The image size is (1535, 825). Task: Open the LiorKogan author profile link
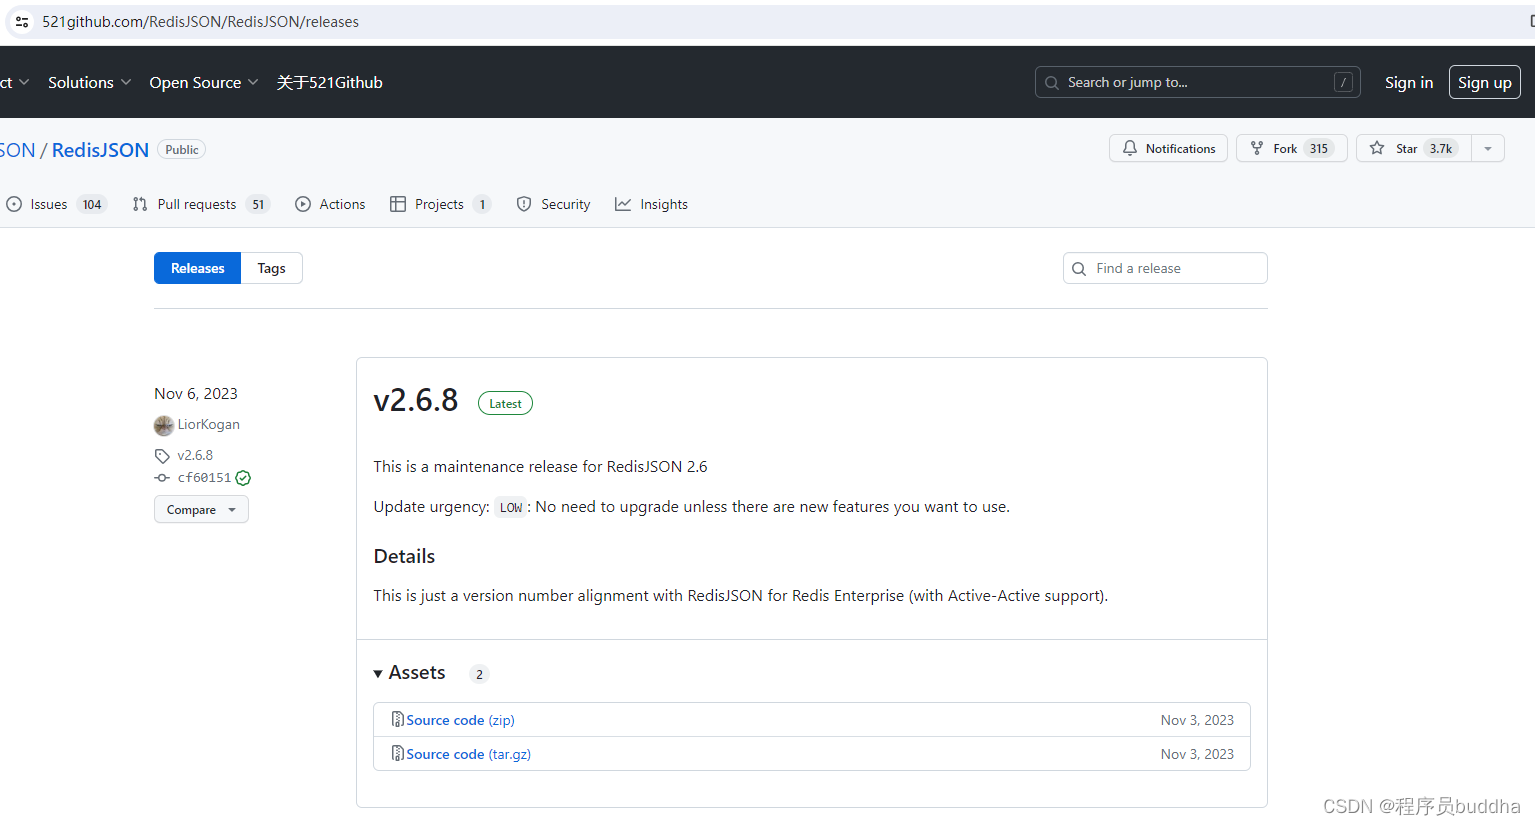coord(209,424)
